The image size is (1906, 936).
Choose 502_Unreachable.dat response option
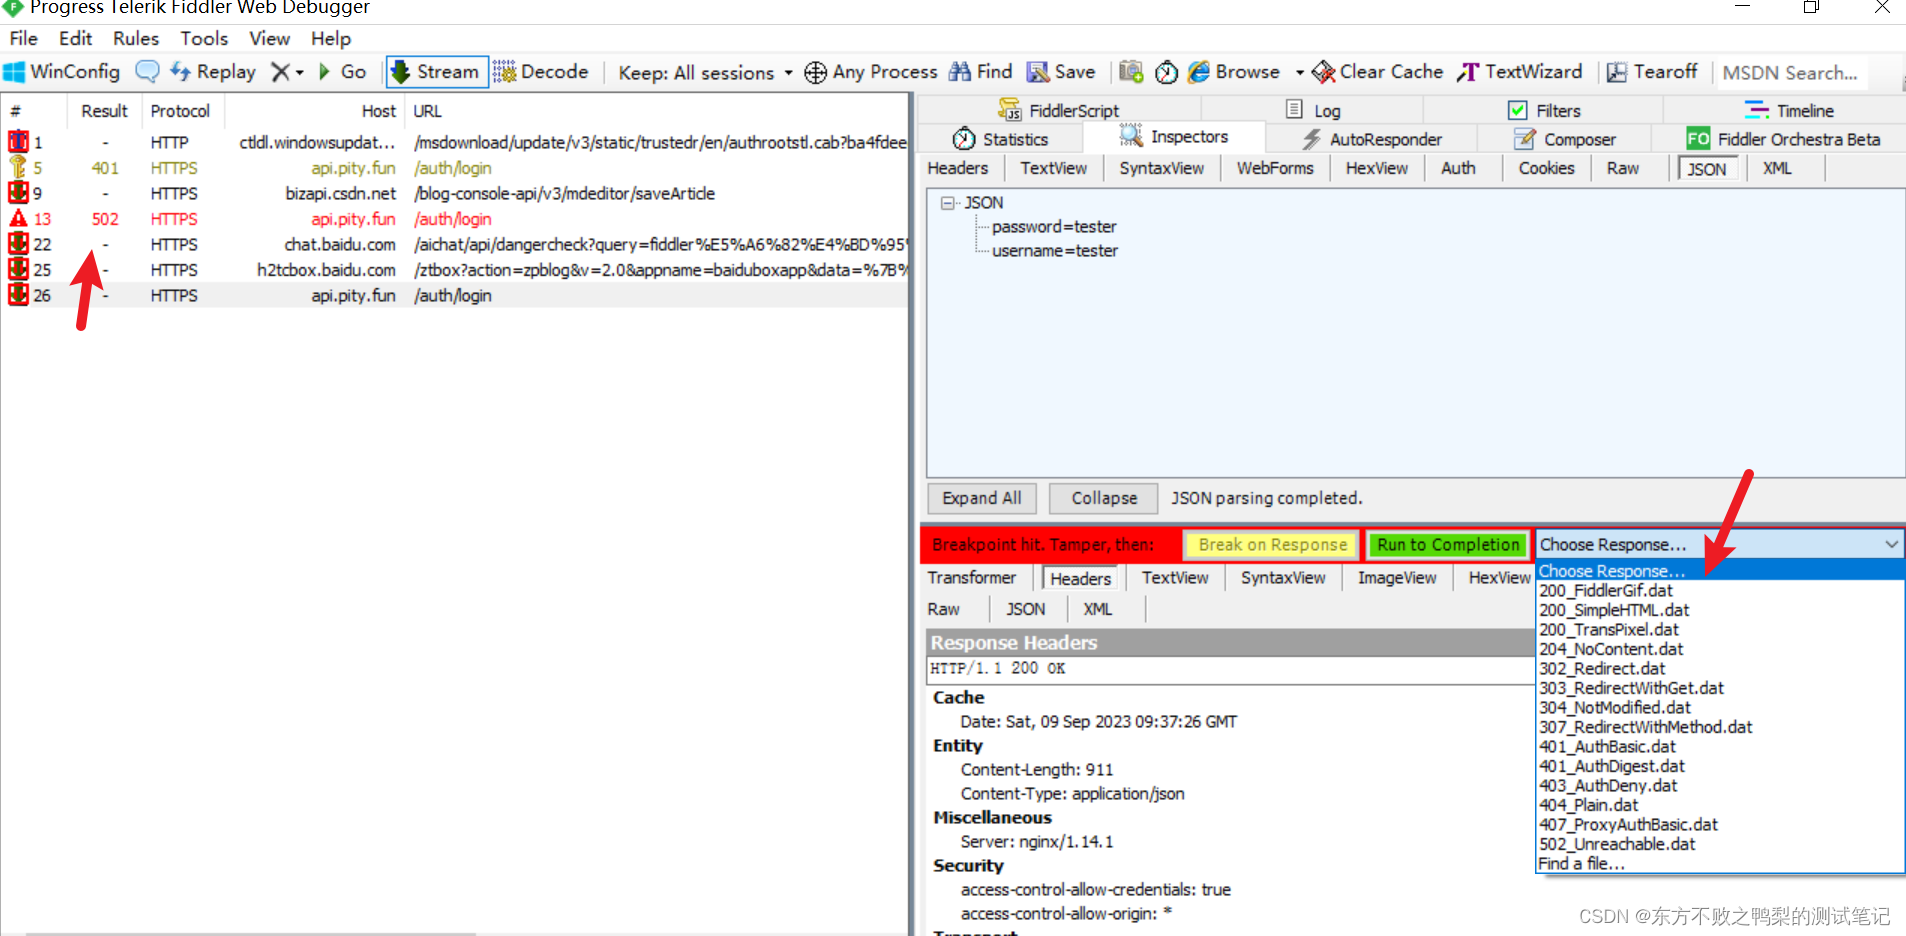pyautogui.click(x=1617, y=844)
